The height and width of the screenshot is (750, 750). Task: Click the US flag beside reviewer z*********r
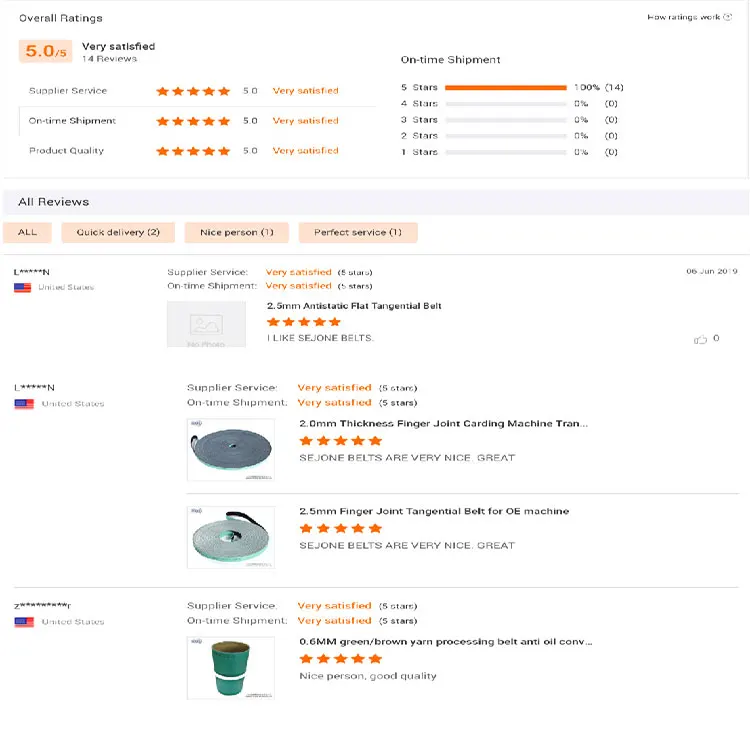click(24, 622)
